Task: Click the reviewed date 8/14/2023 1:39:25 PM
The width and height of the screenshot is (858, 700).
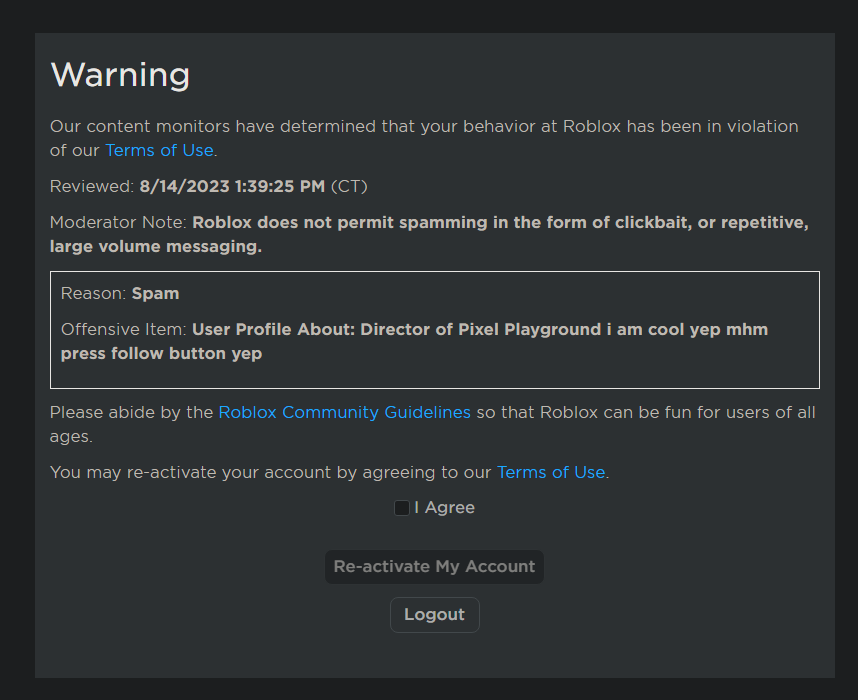Action: tap(232, 186)
